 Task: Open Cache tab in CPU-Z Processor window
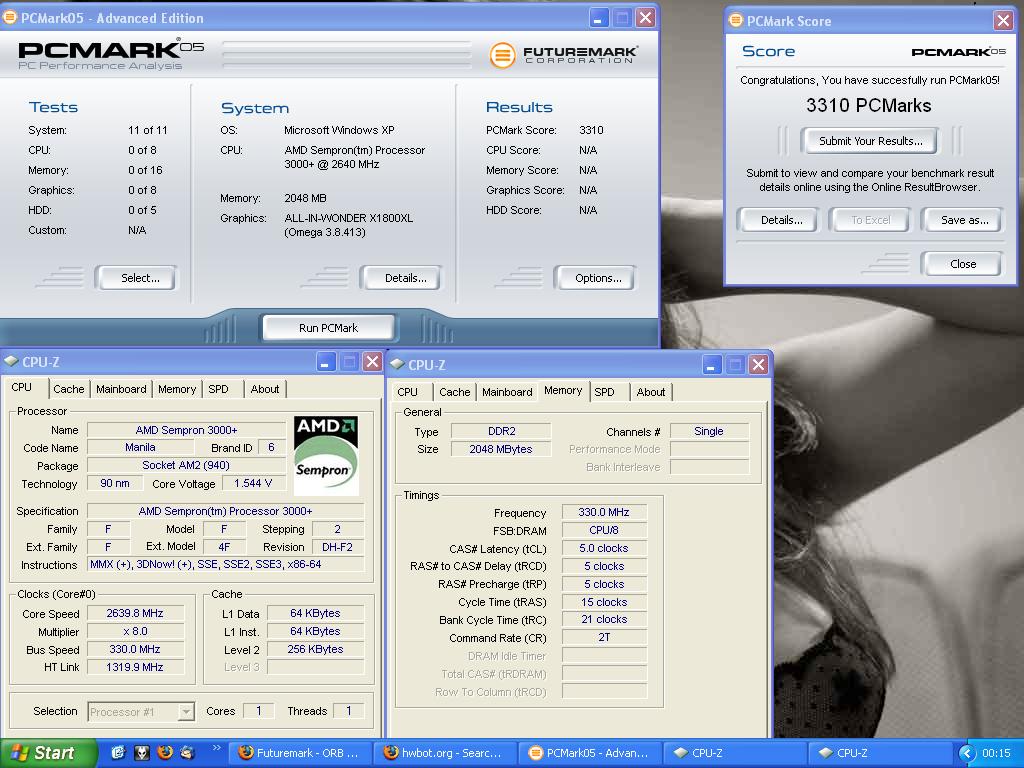click(x=69, y=389)
